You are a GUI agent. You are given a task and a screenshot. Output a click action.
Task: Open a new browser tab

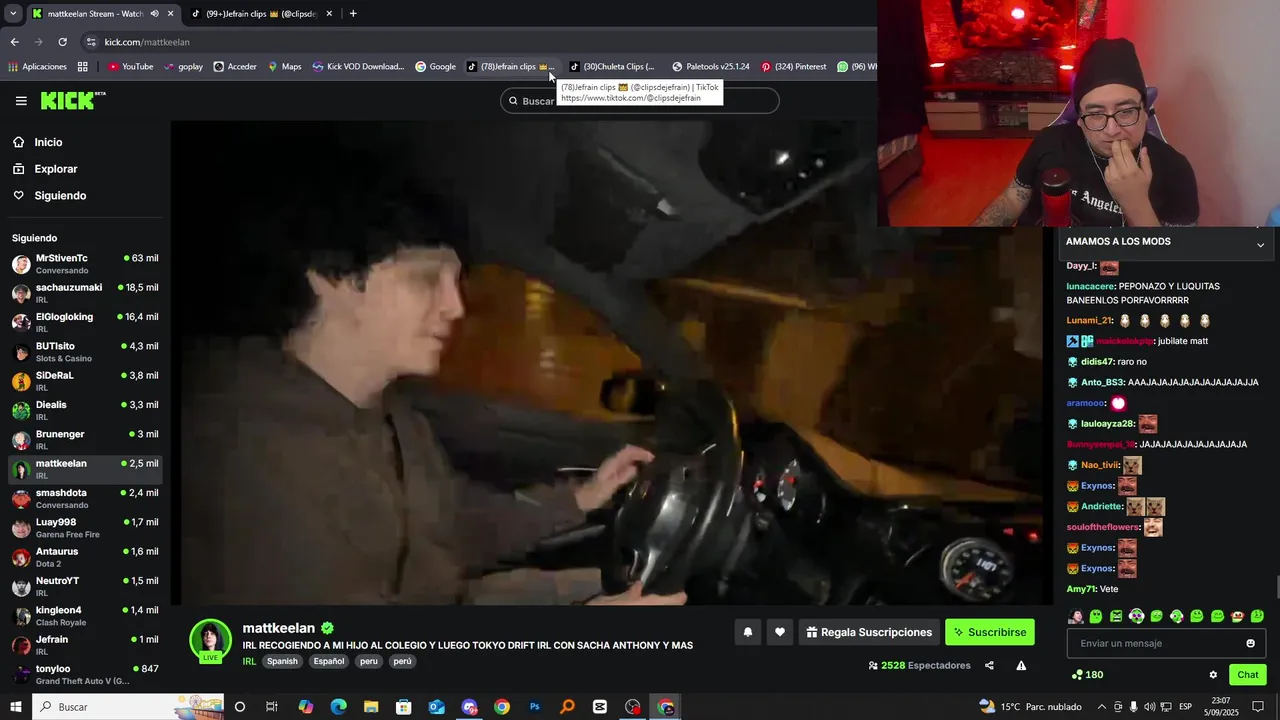pyautogui.click(x=353, y=14)
